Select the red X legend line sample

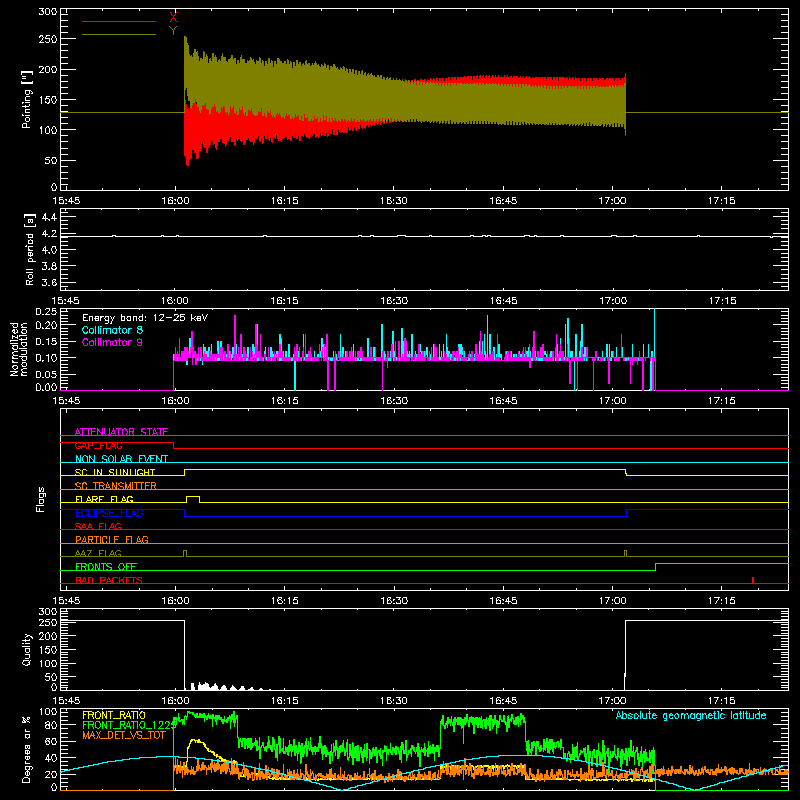pos(119,21)
